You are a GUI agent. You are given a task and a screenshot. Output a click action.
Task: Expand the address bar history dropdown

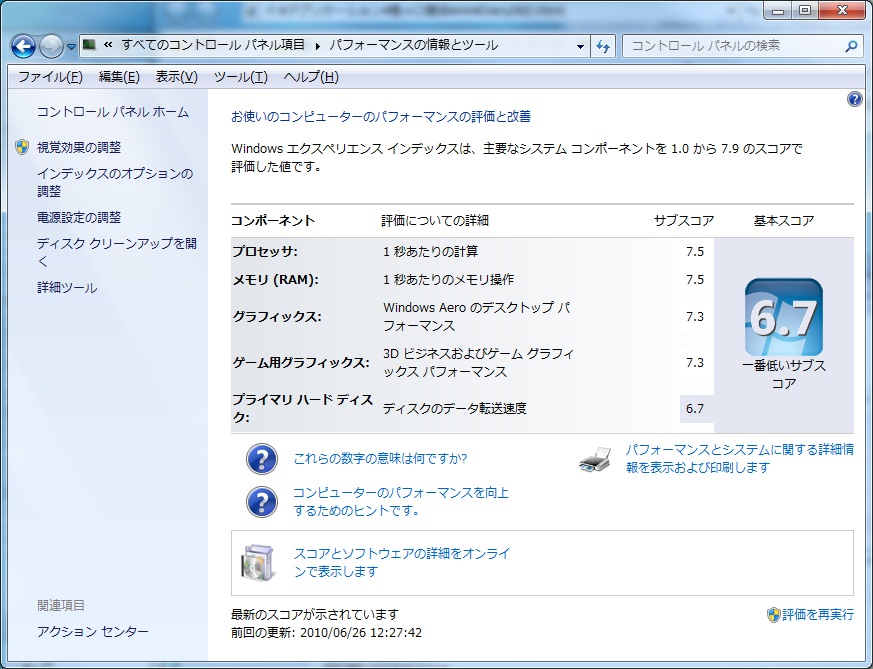pos(580,46)
